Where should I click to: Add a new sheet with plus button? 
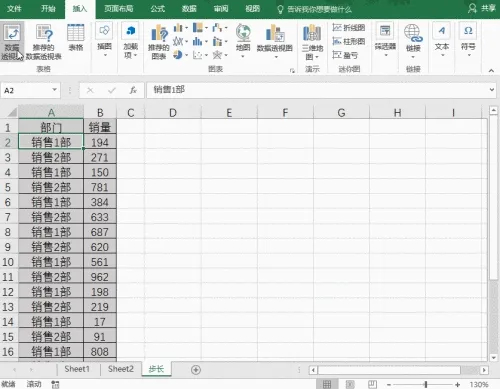pos(196,370)
